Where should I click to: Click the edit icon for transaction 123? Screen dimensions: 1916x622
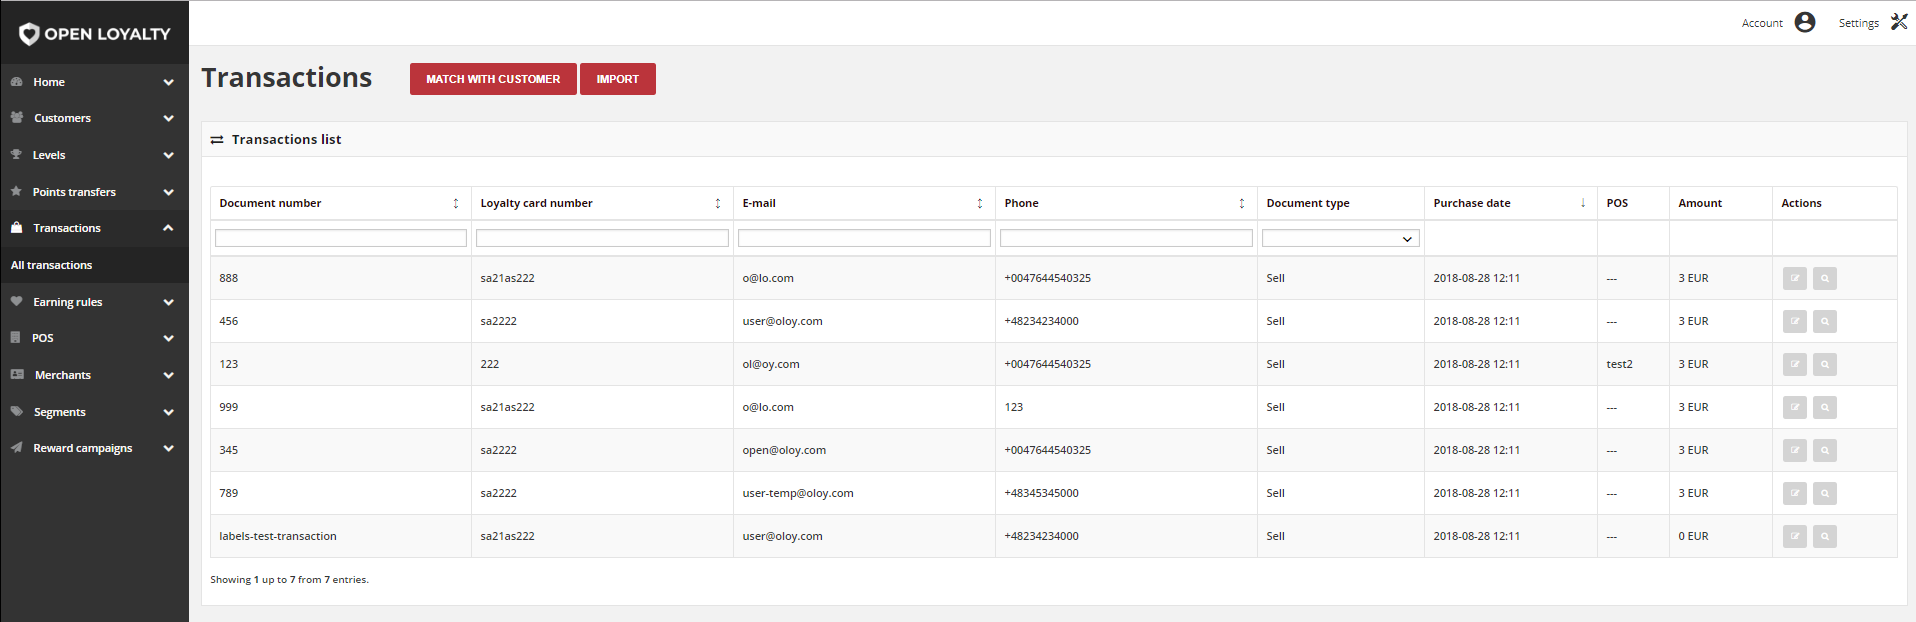coord(1794,364)
